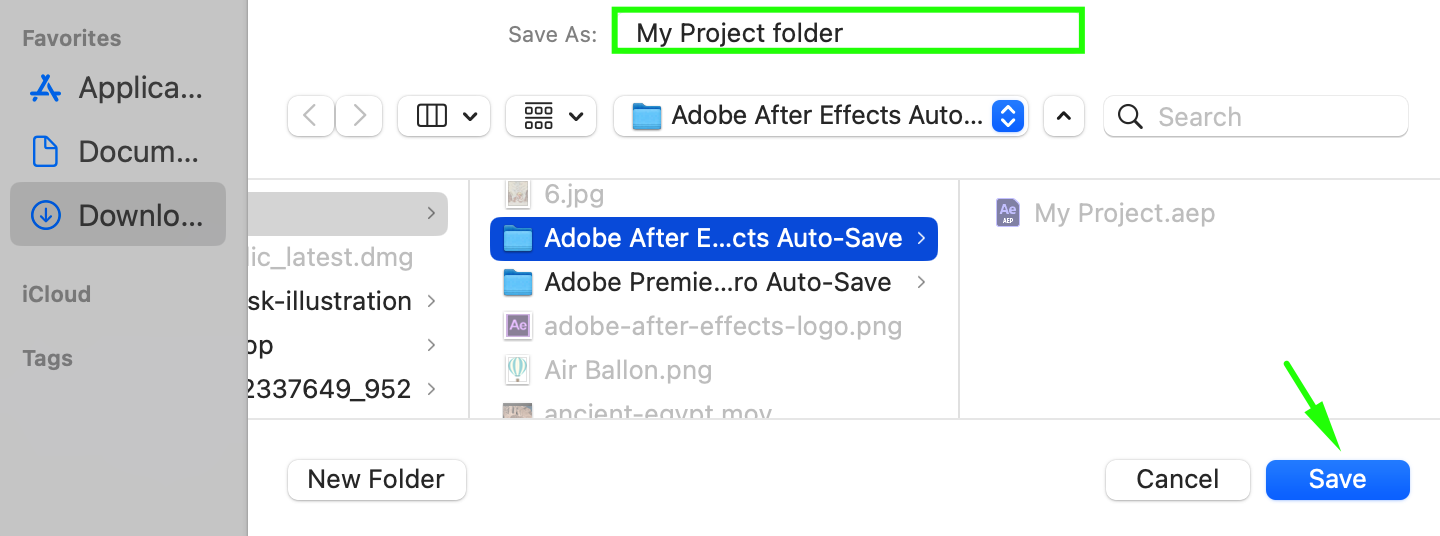
Task: Click into the Search field
Action: click(1256, 117)
